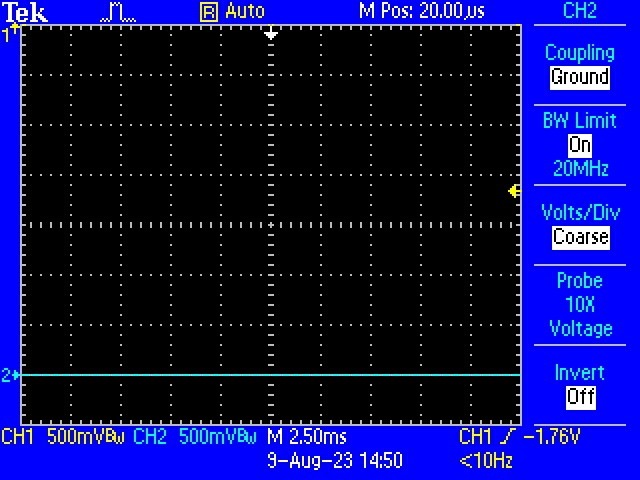Click the CH1 500mV scale readout
Viewport: 640px width, 480px height.
coord(63,437)
